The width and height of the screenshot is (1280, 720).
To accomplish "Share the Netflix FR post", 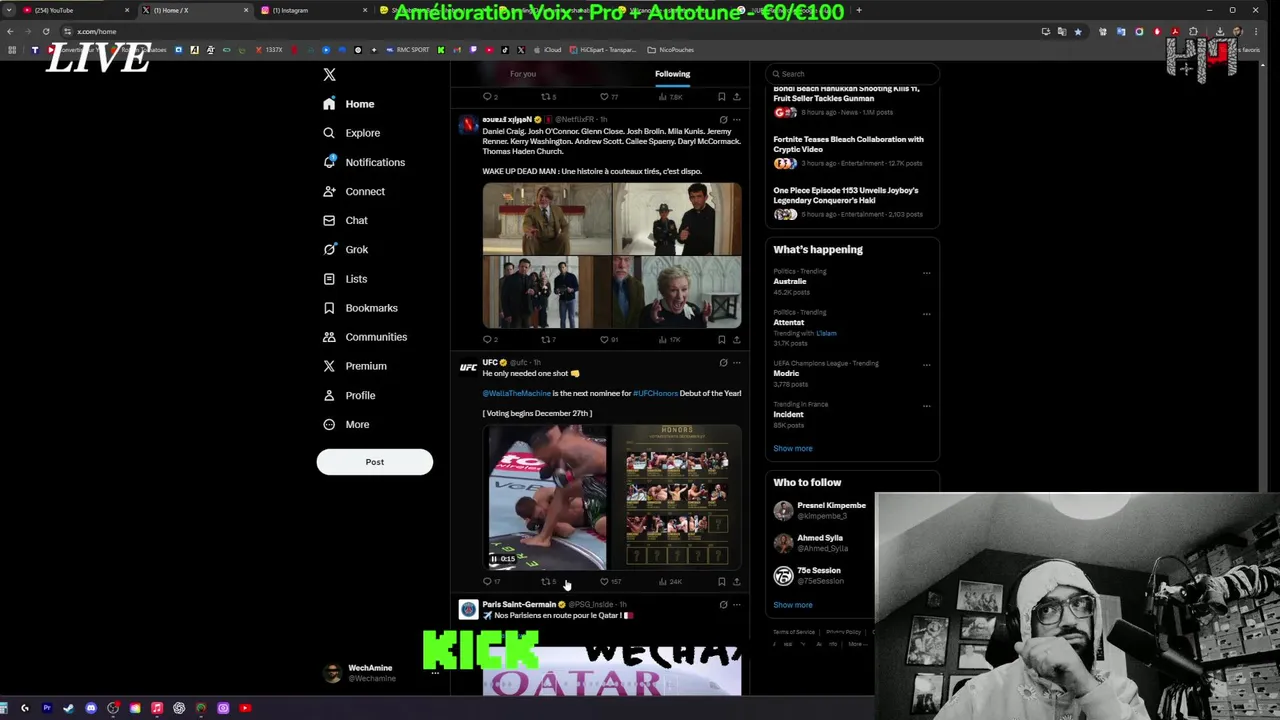I will point(737,339).
